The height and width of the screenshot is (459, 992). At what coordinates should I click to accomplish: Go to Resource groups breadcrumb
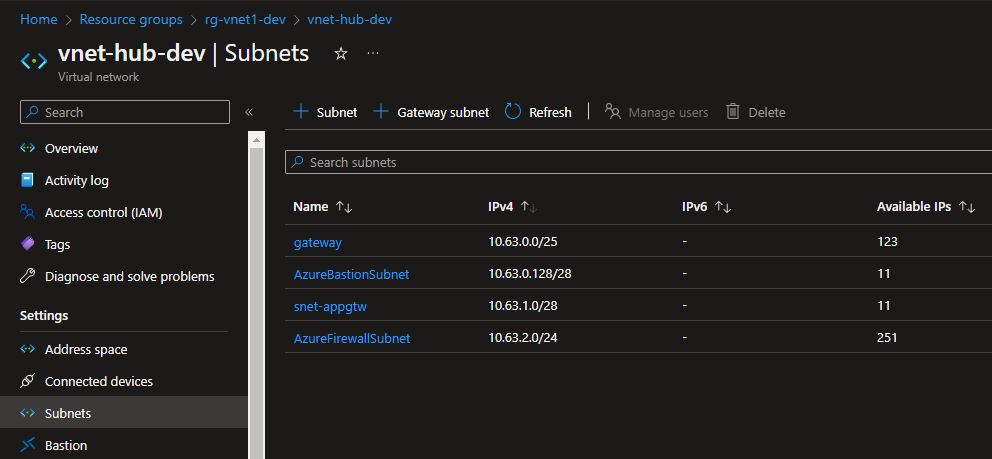pos(131,20)
